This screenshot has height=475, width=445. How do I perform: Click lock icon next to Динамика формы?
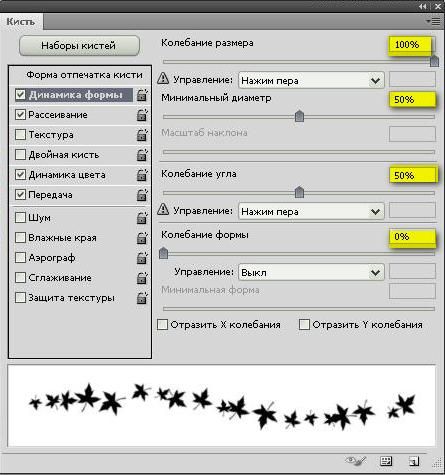[x=142, y=95]
